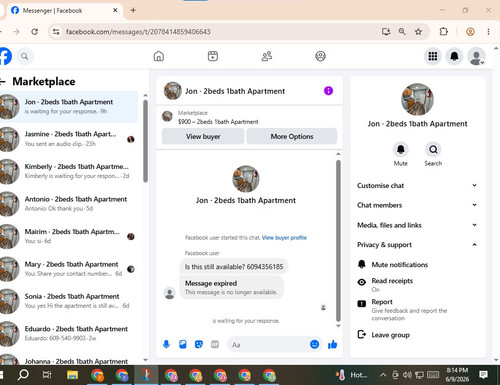
Task: Open the Chrome profile icon
Action: tap(470, 32)
